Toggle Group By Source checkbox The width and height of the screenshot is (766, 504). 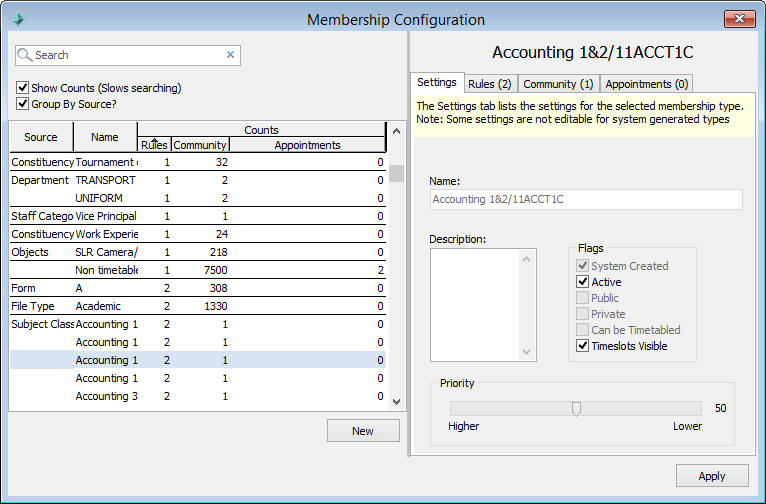(x=22, y=104)
